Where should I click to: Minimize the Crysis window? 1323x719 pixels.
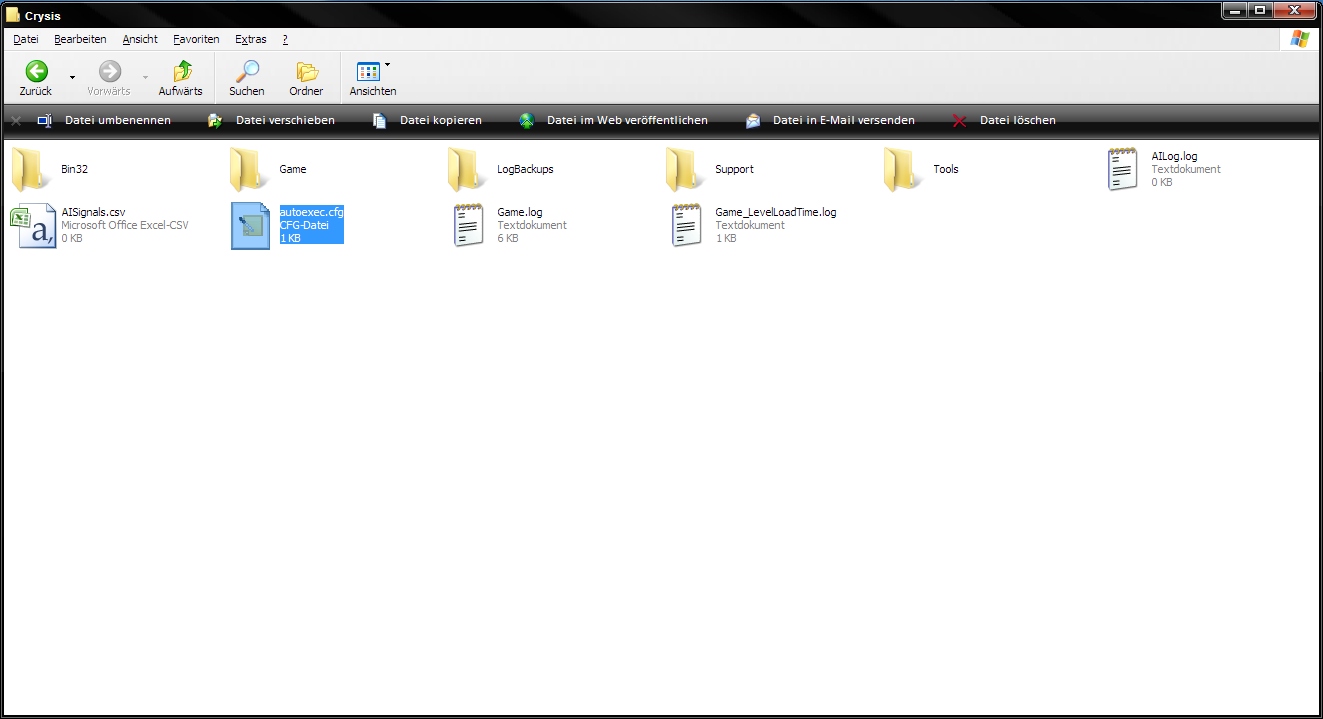click(x=1236, y=10)
